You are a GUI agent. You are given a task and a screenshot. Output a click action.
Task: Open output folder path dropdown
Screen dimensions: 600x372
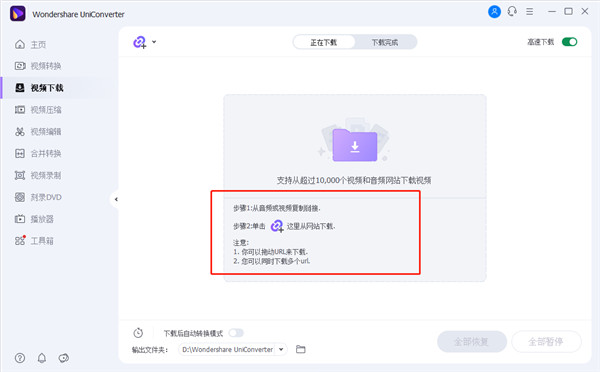pos(281,349)
